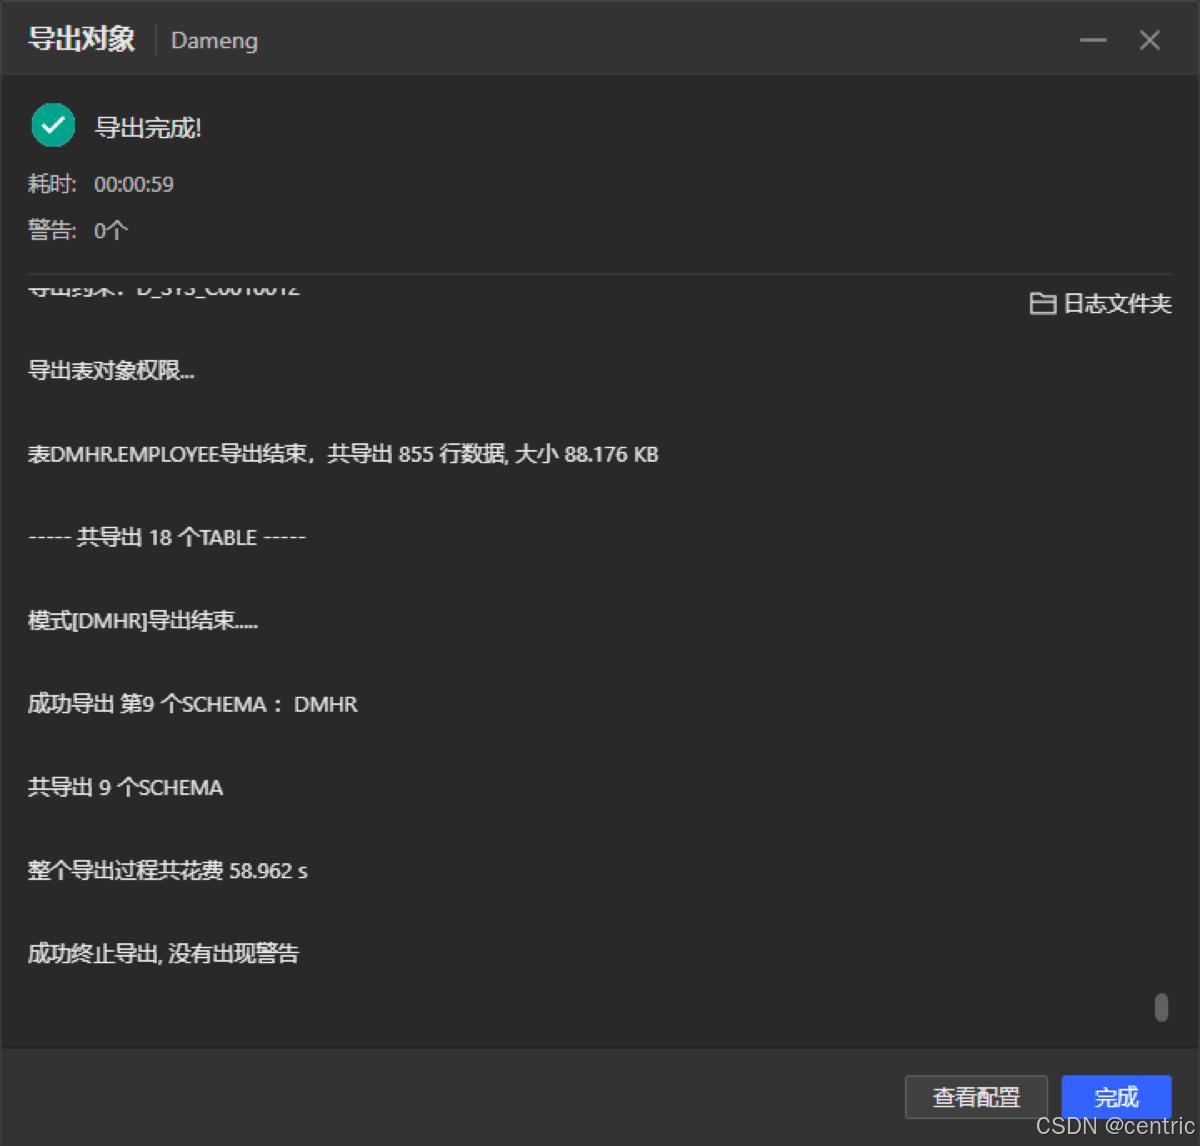Click the 成功导出 第9 个SCHEMA DMHR line
Viewport: 1200px width, 1146px height.
192,703
